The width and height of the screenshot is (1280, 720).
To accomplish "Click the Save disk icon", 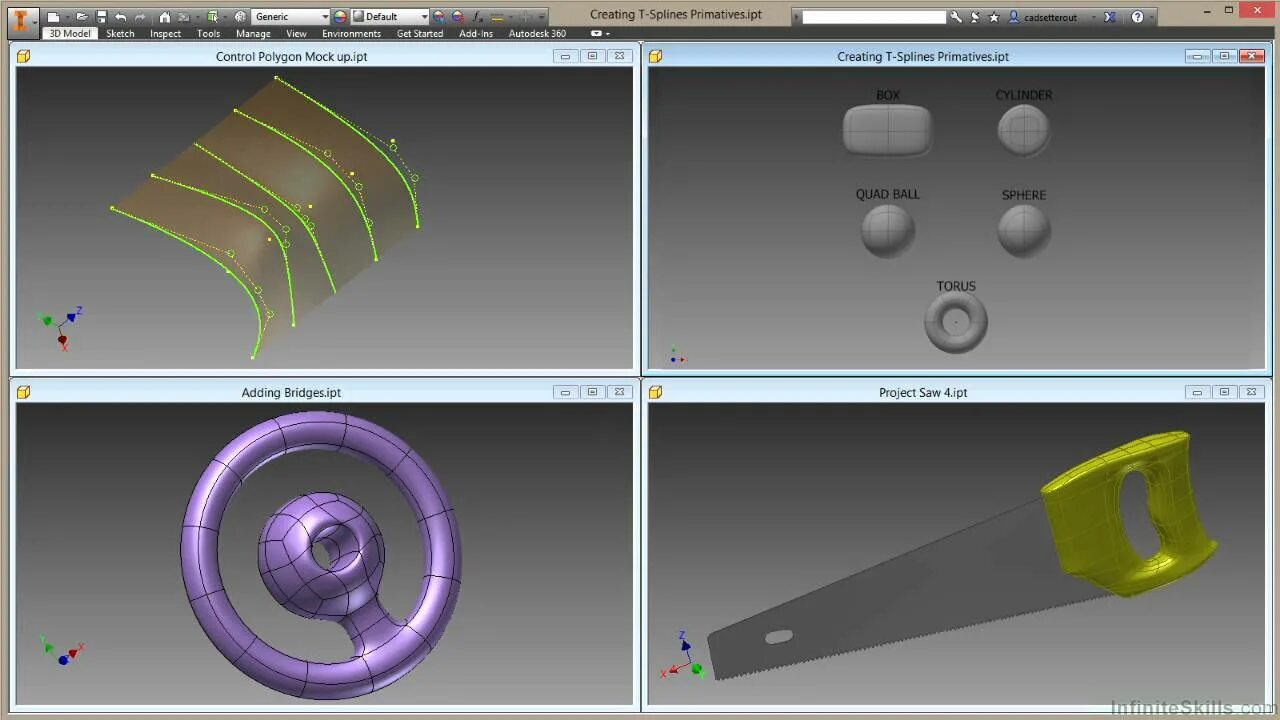I will tap(101, 17).
